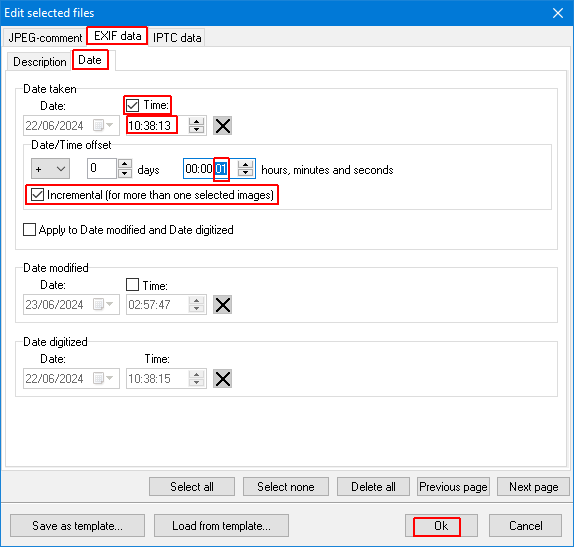Open the plus/minus offset sign dropdown
This screenshot has height=547, width=574.
coord(50,169)
